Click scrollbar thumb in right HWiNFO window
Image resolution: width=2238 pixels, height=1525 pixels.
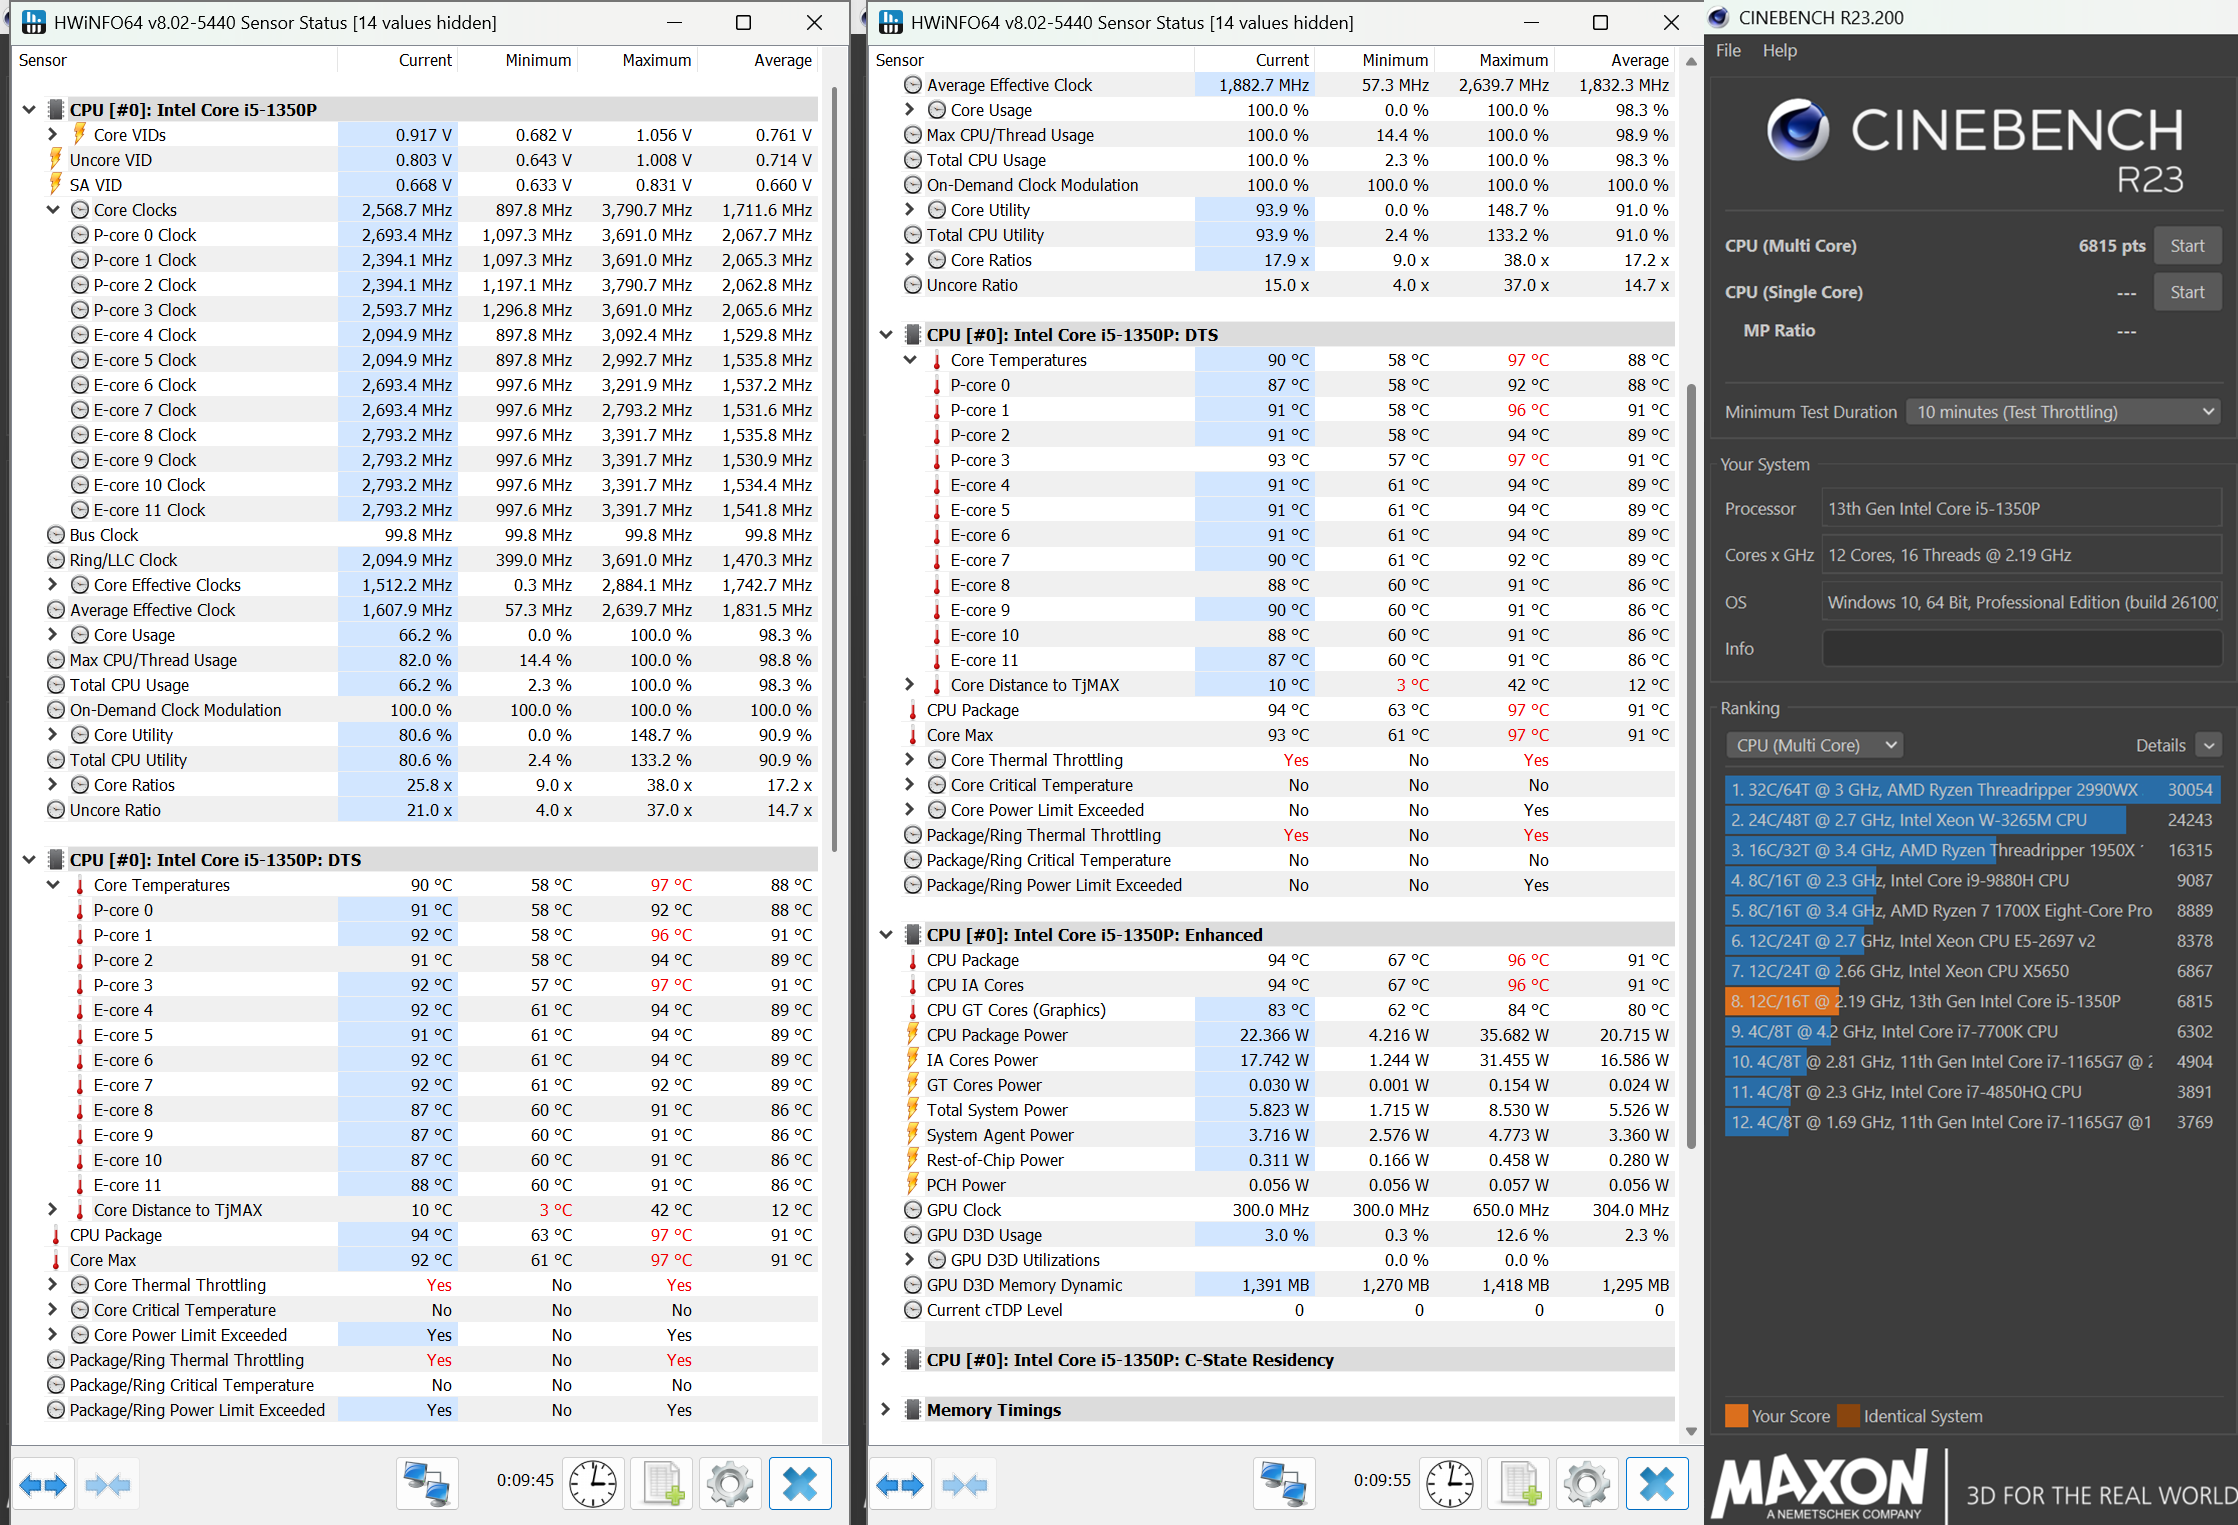click(1691, 766)
